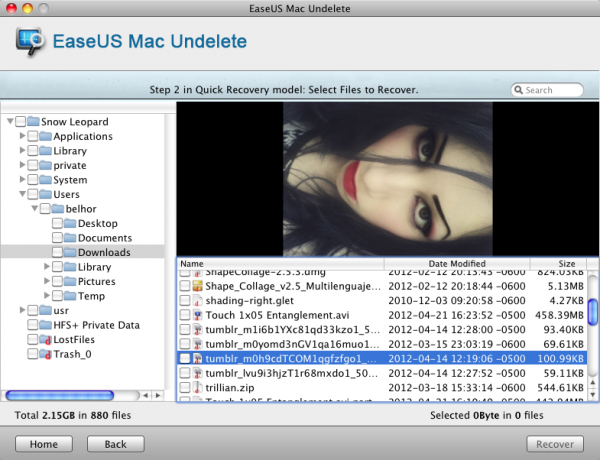600x460 pixels.
Task: Click the image preview thumbnail
Action: pos(388,179)
